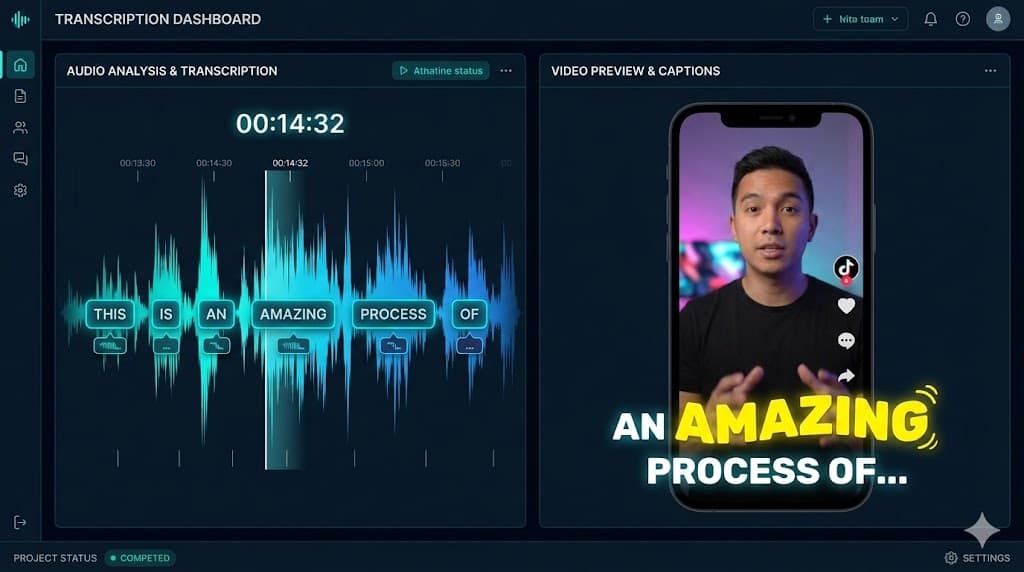Select the AMAZING word chip

click(293, 314)
